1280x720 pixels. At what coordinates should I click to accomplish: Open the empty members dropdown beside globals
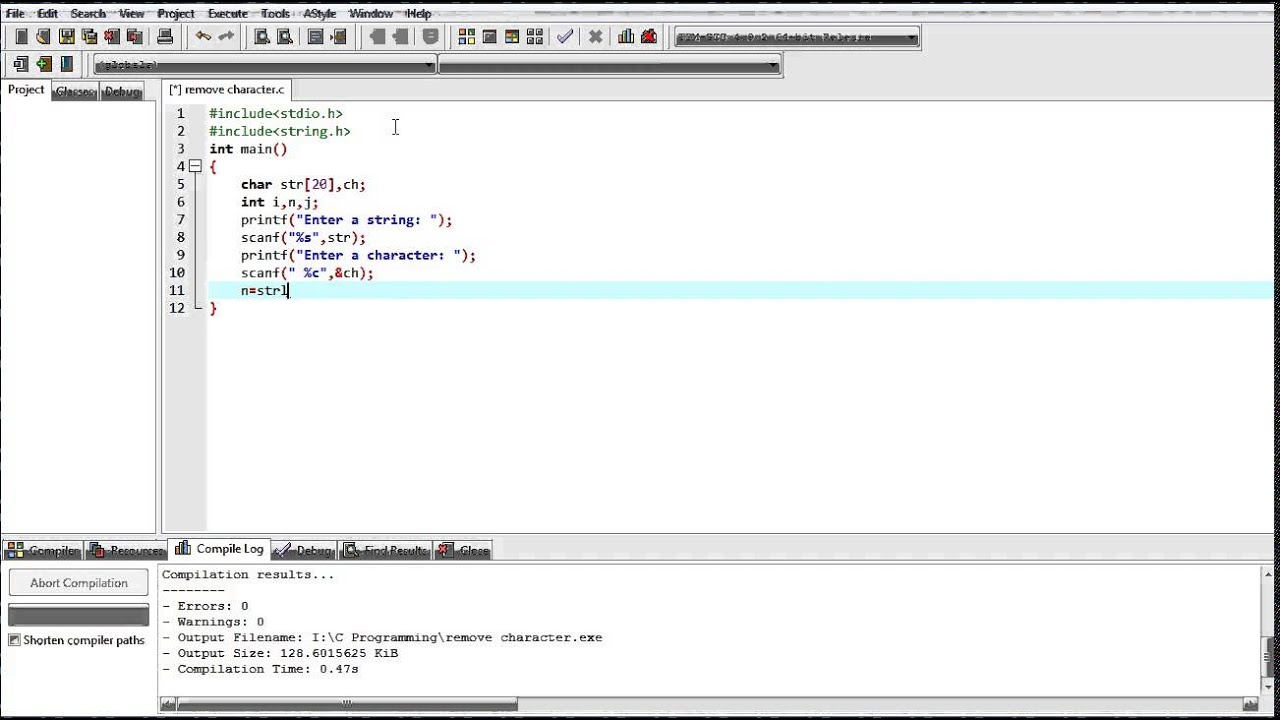[x=608, y=66]
